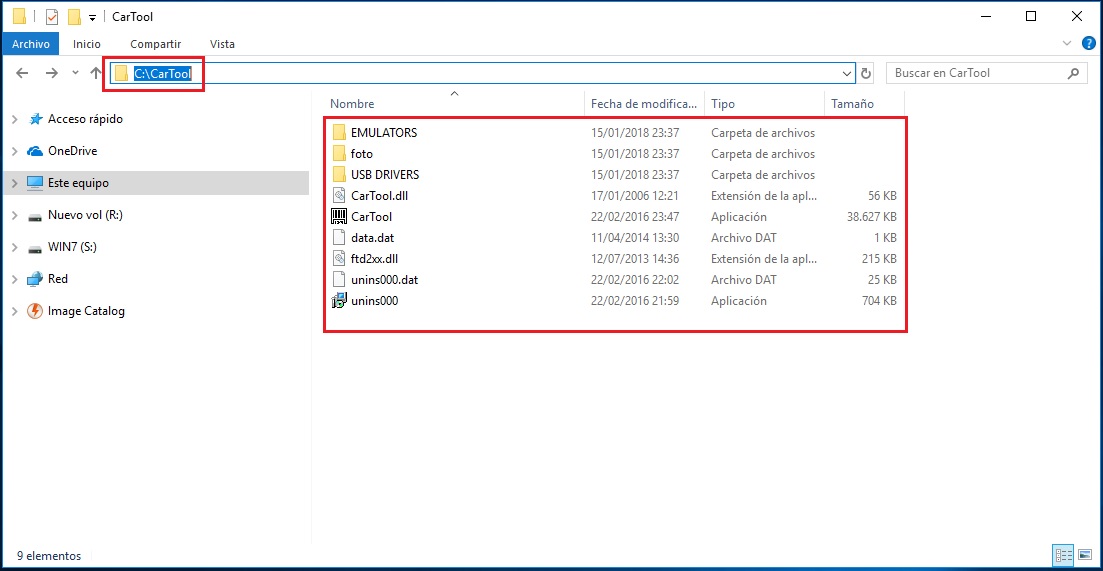Screen dimensions: 1103x571
Task: Expand the Este equipo tree node
Action: (15, 183)
